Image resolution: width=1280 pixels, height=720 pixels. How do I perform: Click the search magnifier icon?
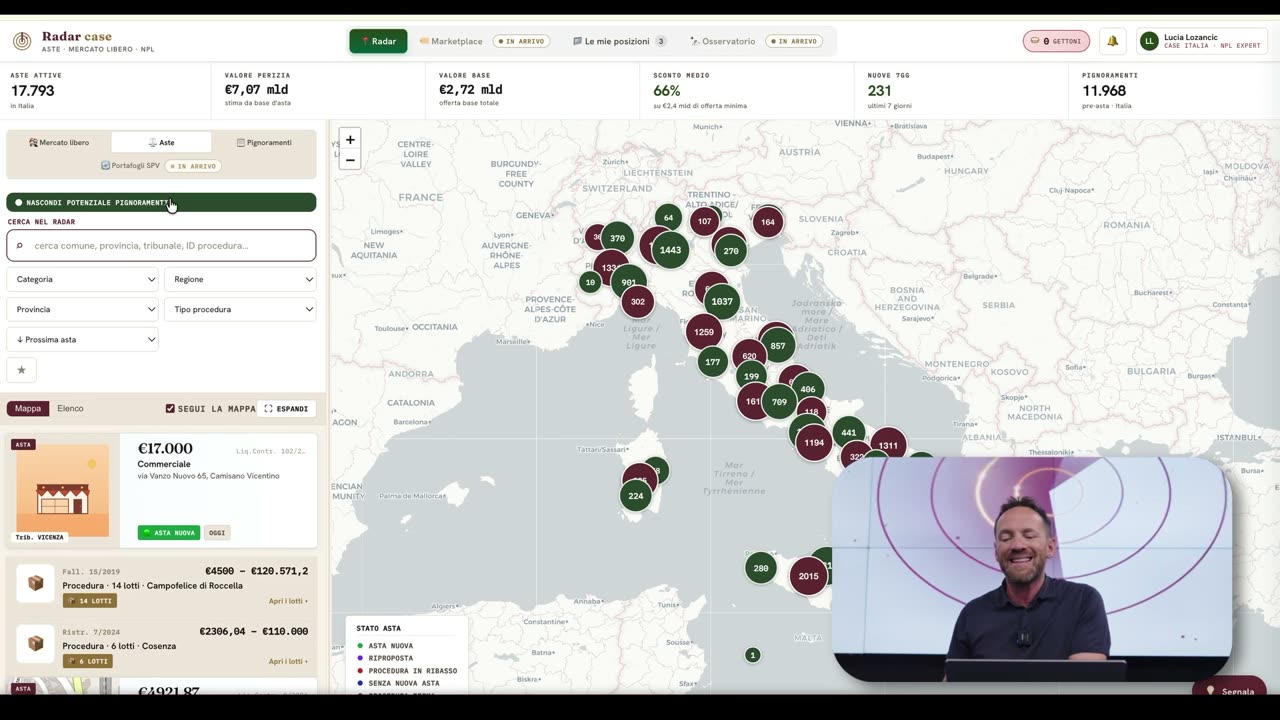(19, 246)
